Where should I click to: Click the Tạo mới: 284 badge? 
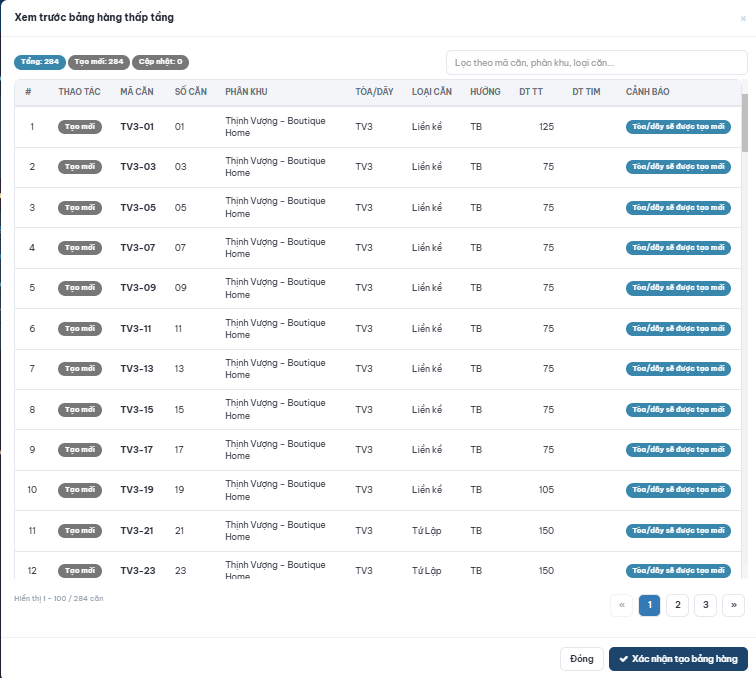point(99,62)
